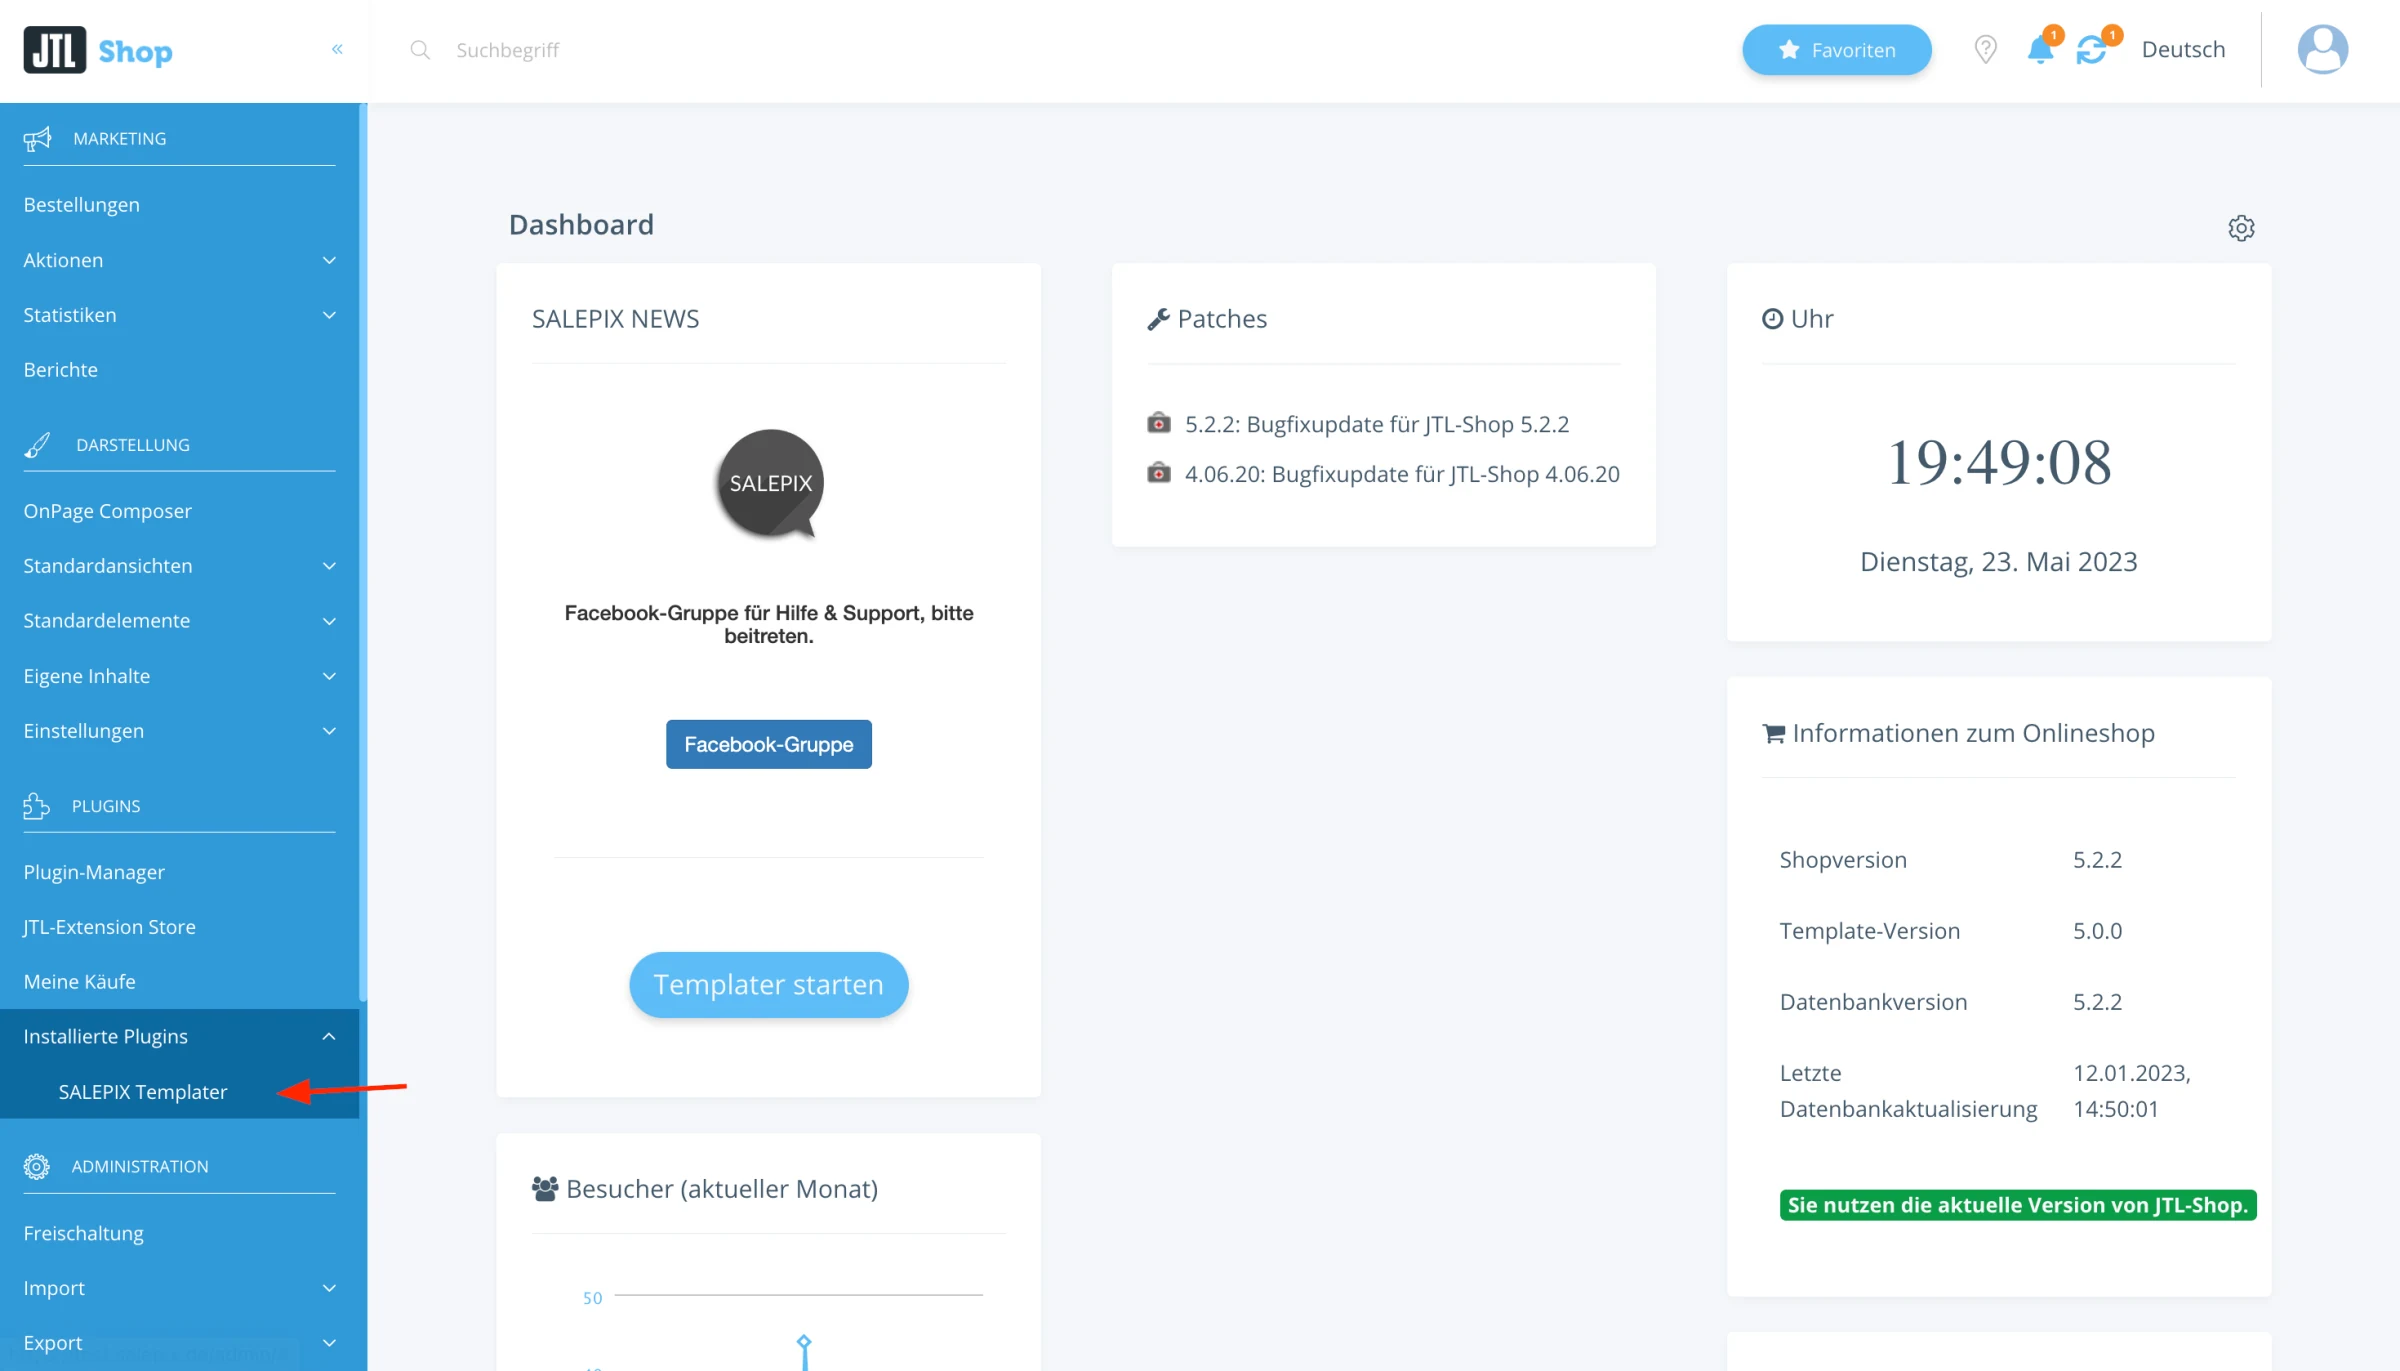The width and height of the screenshot is (2400, 1371).
Task: Click first-aid icon beside 4.06.20 patch
Action: pos(1158,472)
